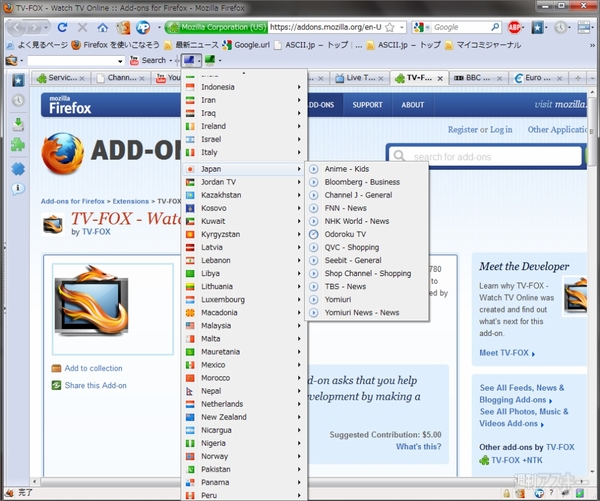The width and height of the screenshot is (600, 501).
Task: Click Register link
Action: (x=463, y=130)
